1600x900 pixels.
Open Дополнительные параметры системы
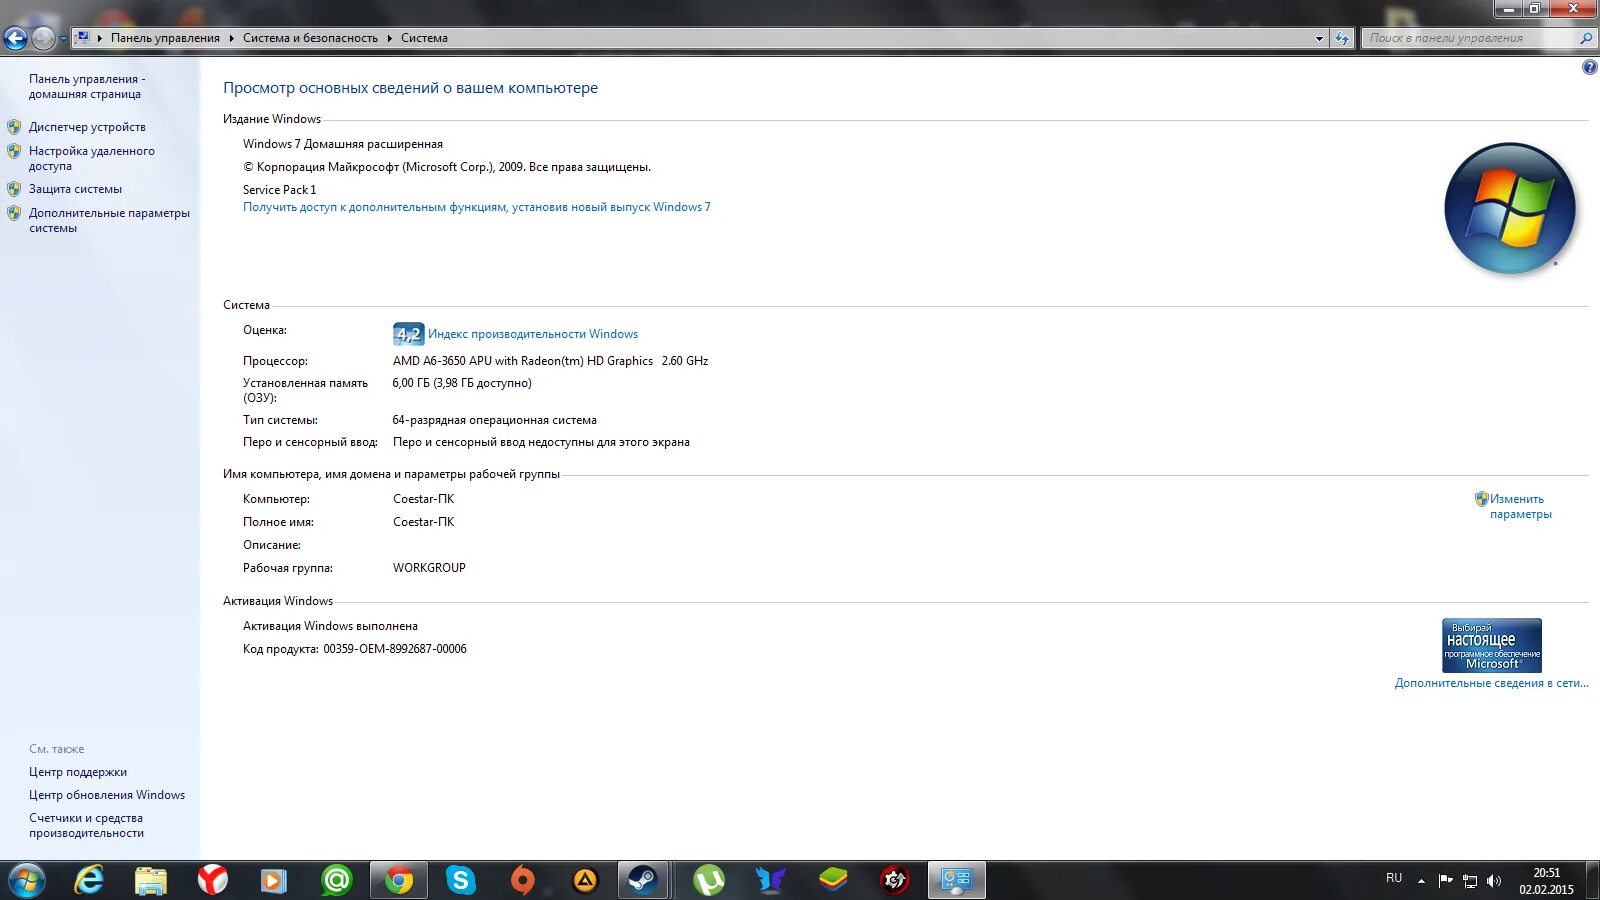pos(109,220)
